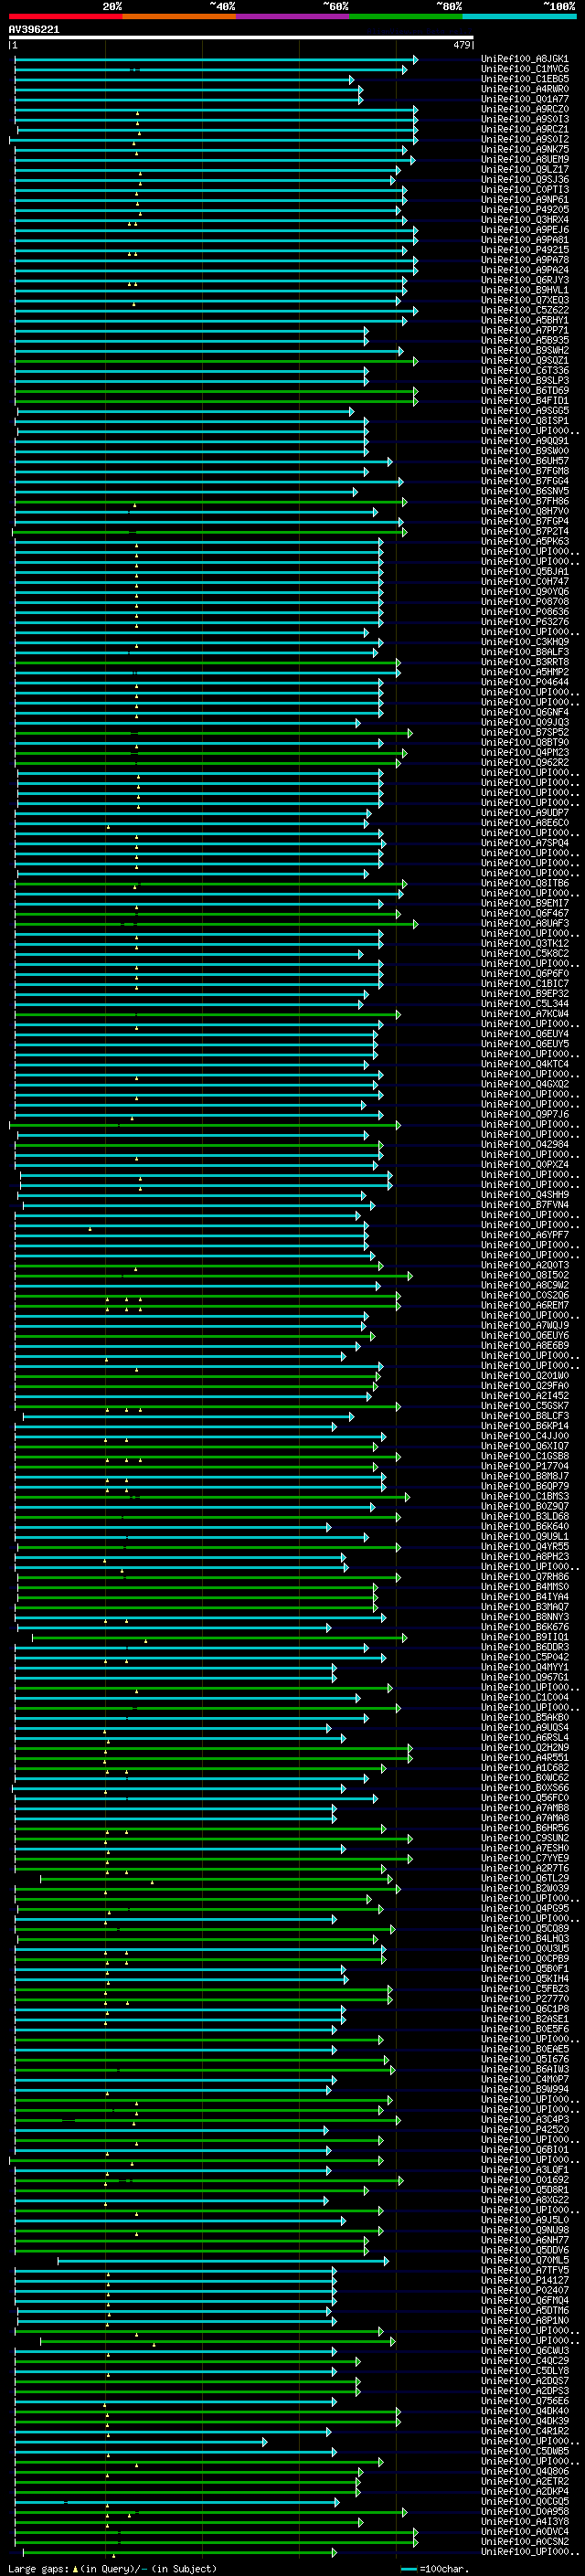The height and width of the screenshot is (2576, 585).
Task: Click the red ~20% identity legend segment
Action: click(66, 16)
